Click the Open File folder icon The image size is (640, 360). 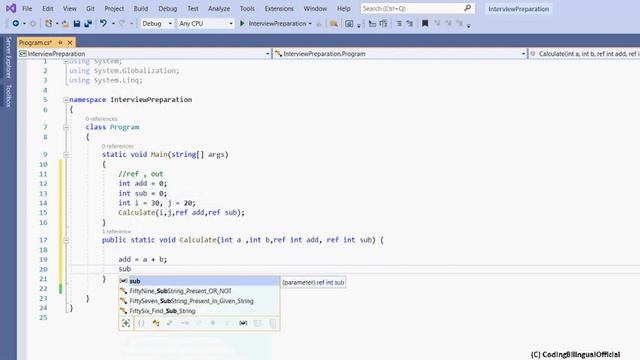[x=65, y=24]
